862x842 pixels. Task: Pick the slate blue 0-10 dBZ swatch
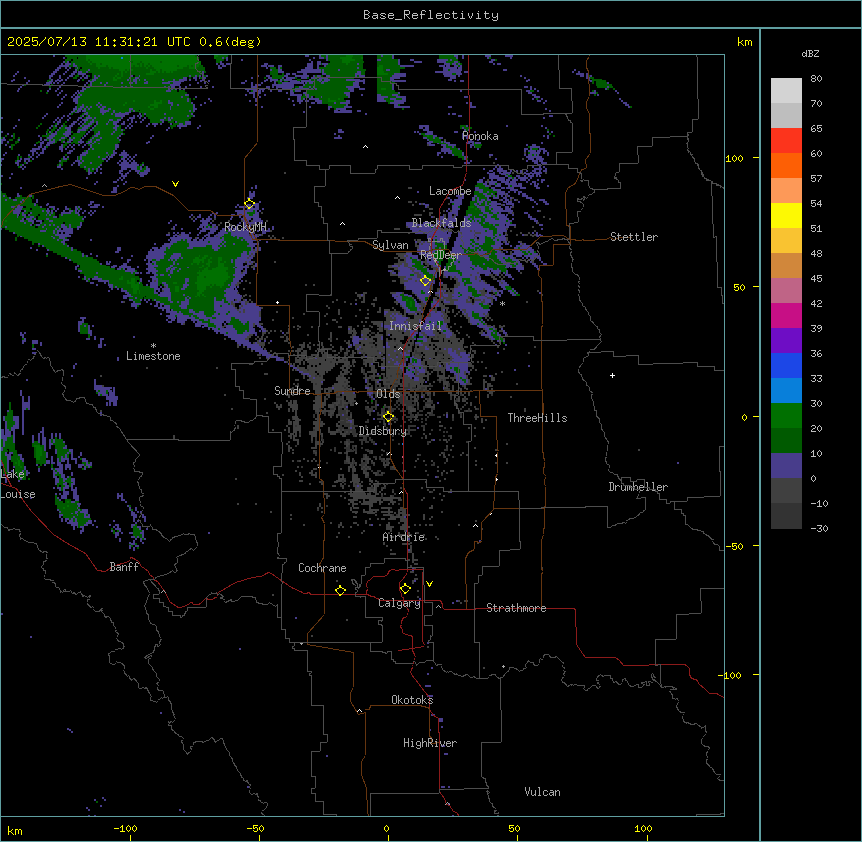786,466
